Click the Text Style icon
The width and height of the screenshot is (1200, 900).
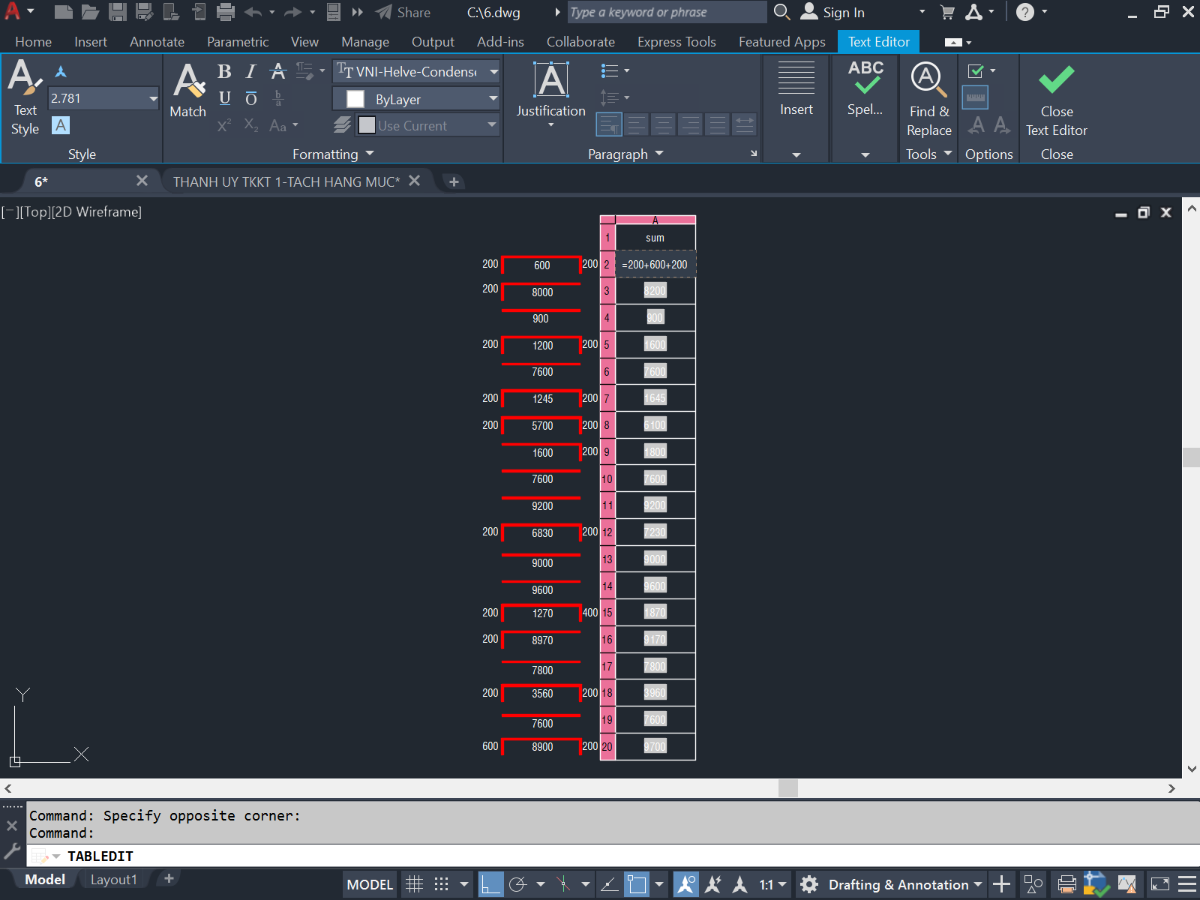point(25,98)
